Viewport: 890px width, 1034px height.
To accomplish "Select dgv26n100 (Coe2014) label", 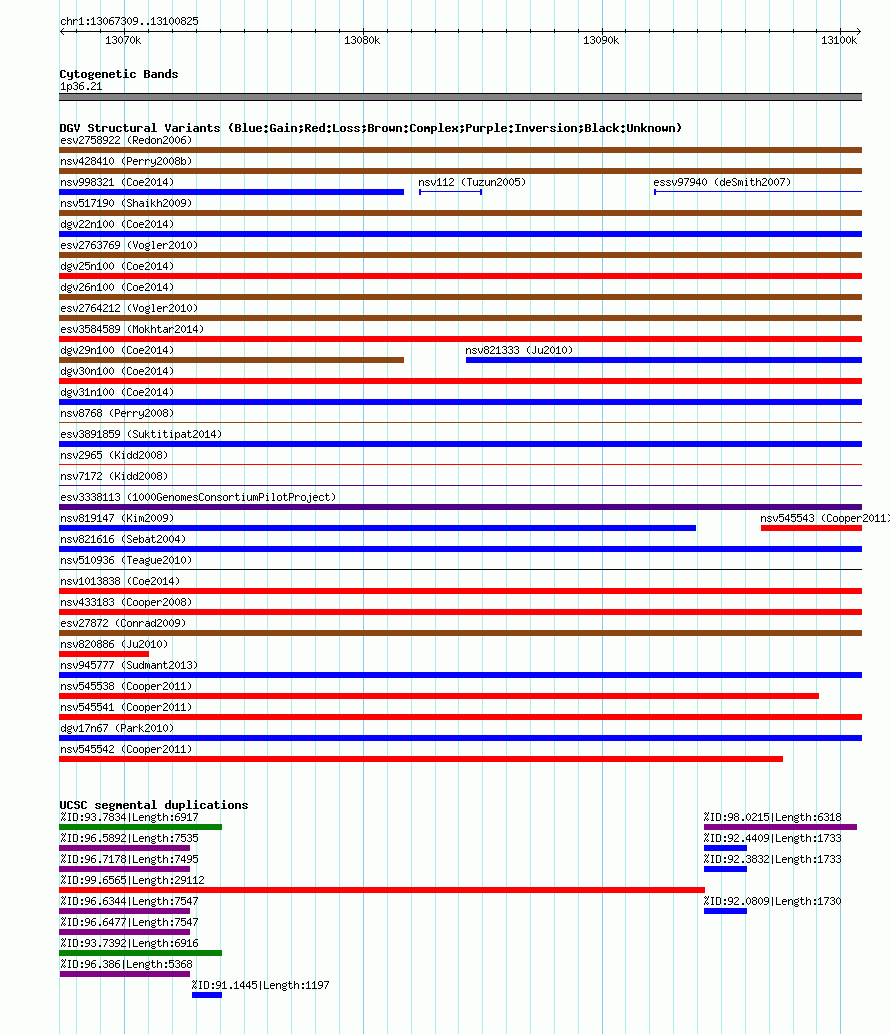I will tap(117, 288).
